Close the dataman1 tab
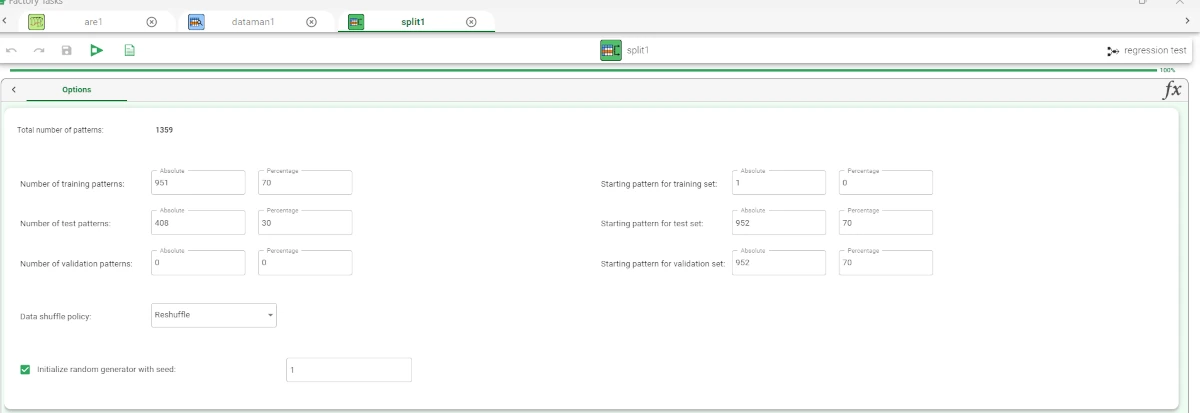Screen dimensions: 1200x413 311,21
